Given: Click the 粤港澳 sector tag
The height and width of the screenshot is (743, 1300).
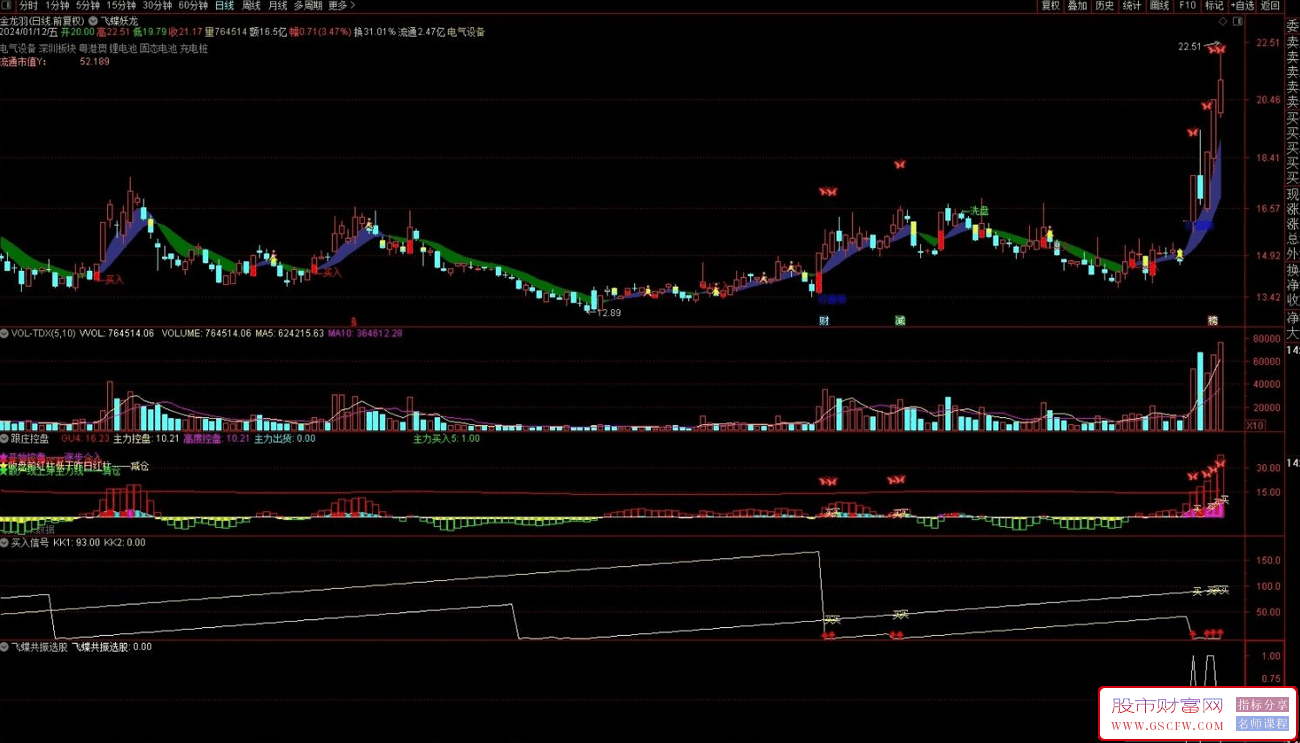Looking at the screenshot, I should pyautogui.click(x=93, y=47).
